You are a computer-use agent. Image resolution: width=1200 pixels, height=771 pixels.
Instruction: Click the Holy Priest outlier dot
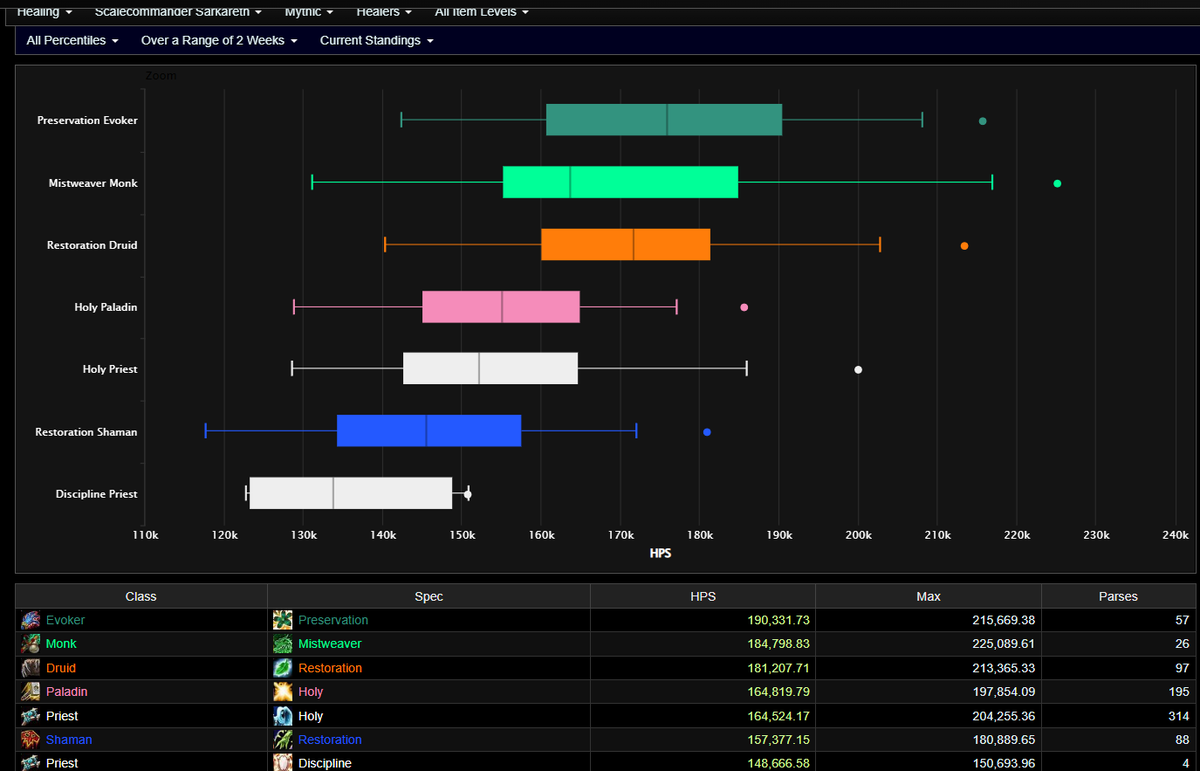tap(858, 370)
